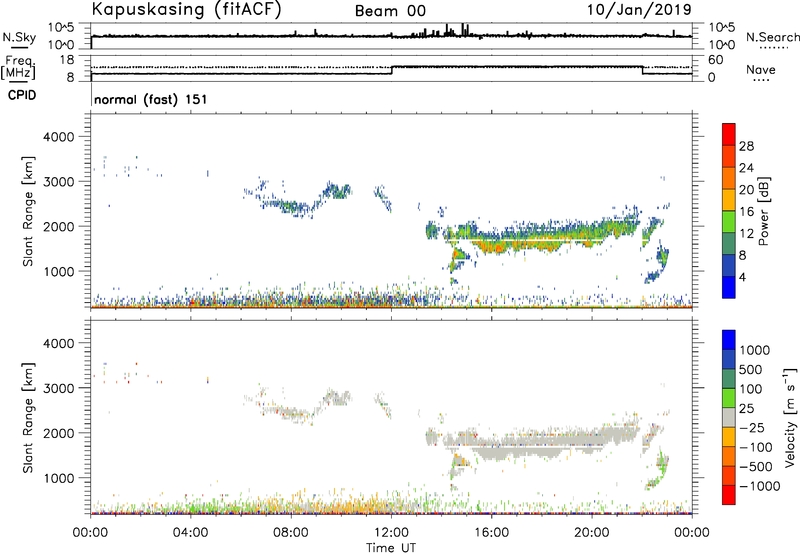Screen dimensions: 800x554
Task: Click the "Slant Range [km]" label of the velocity panel
Action: 28,418
